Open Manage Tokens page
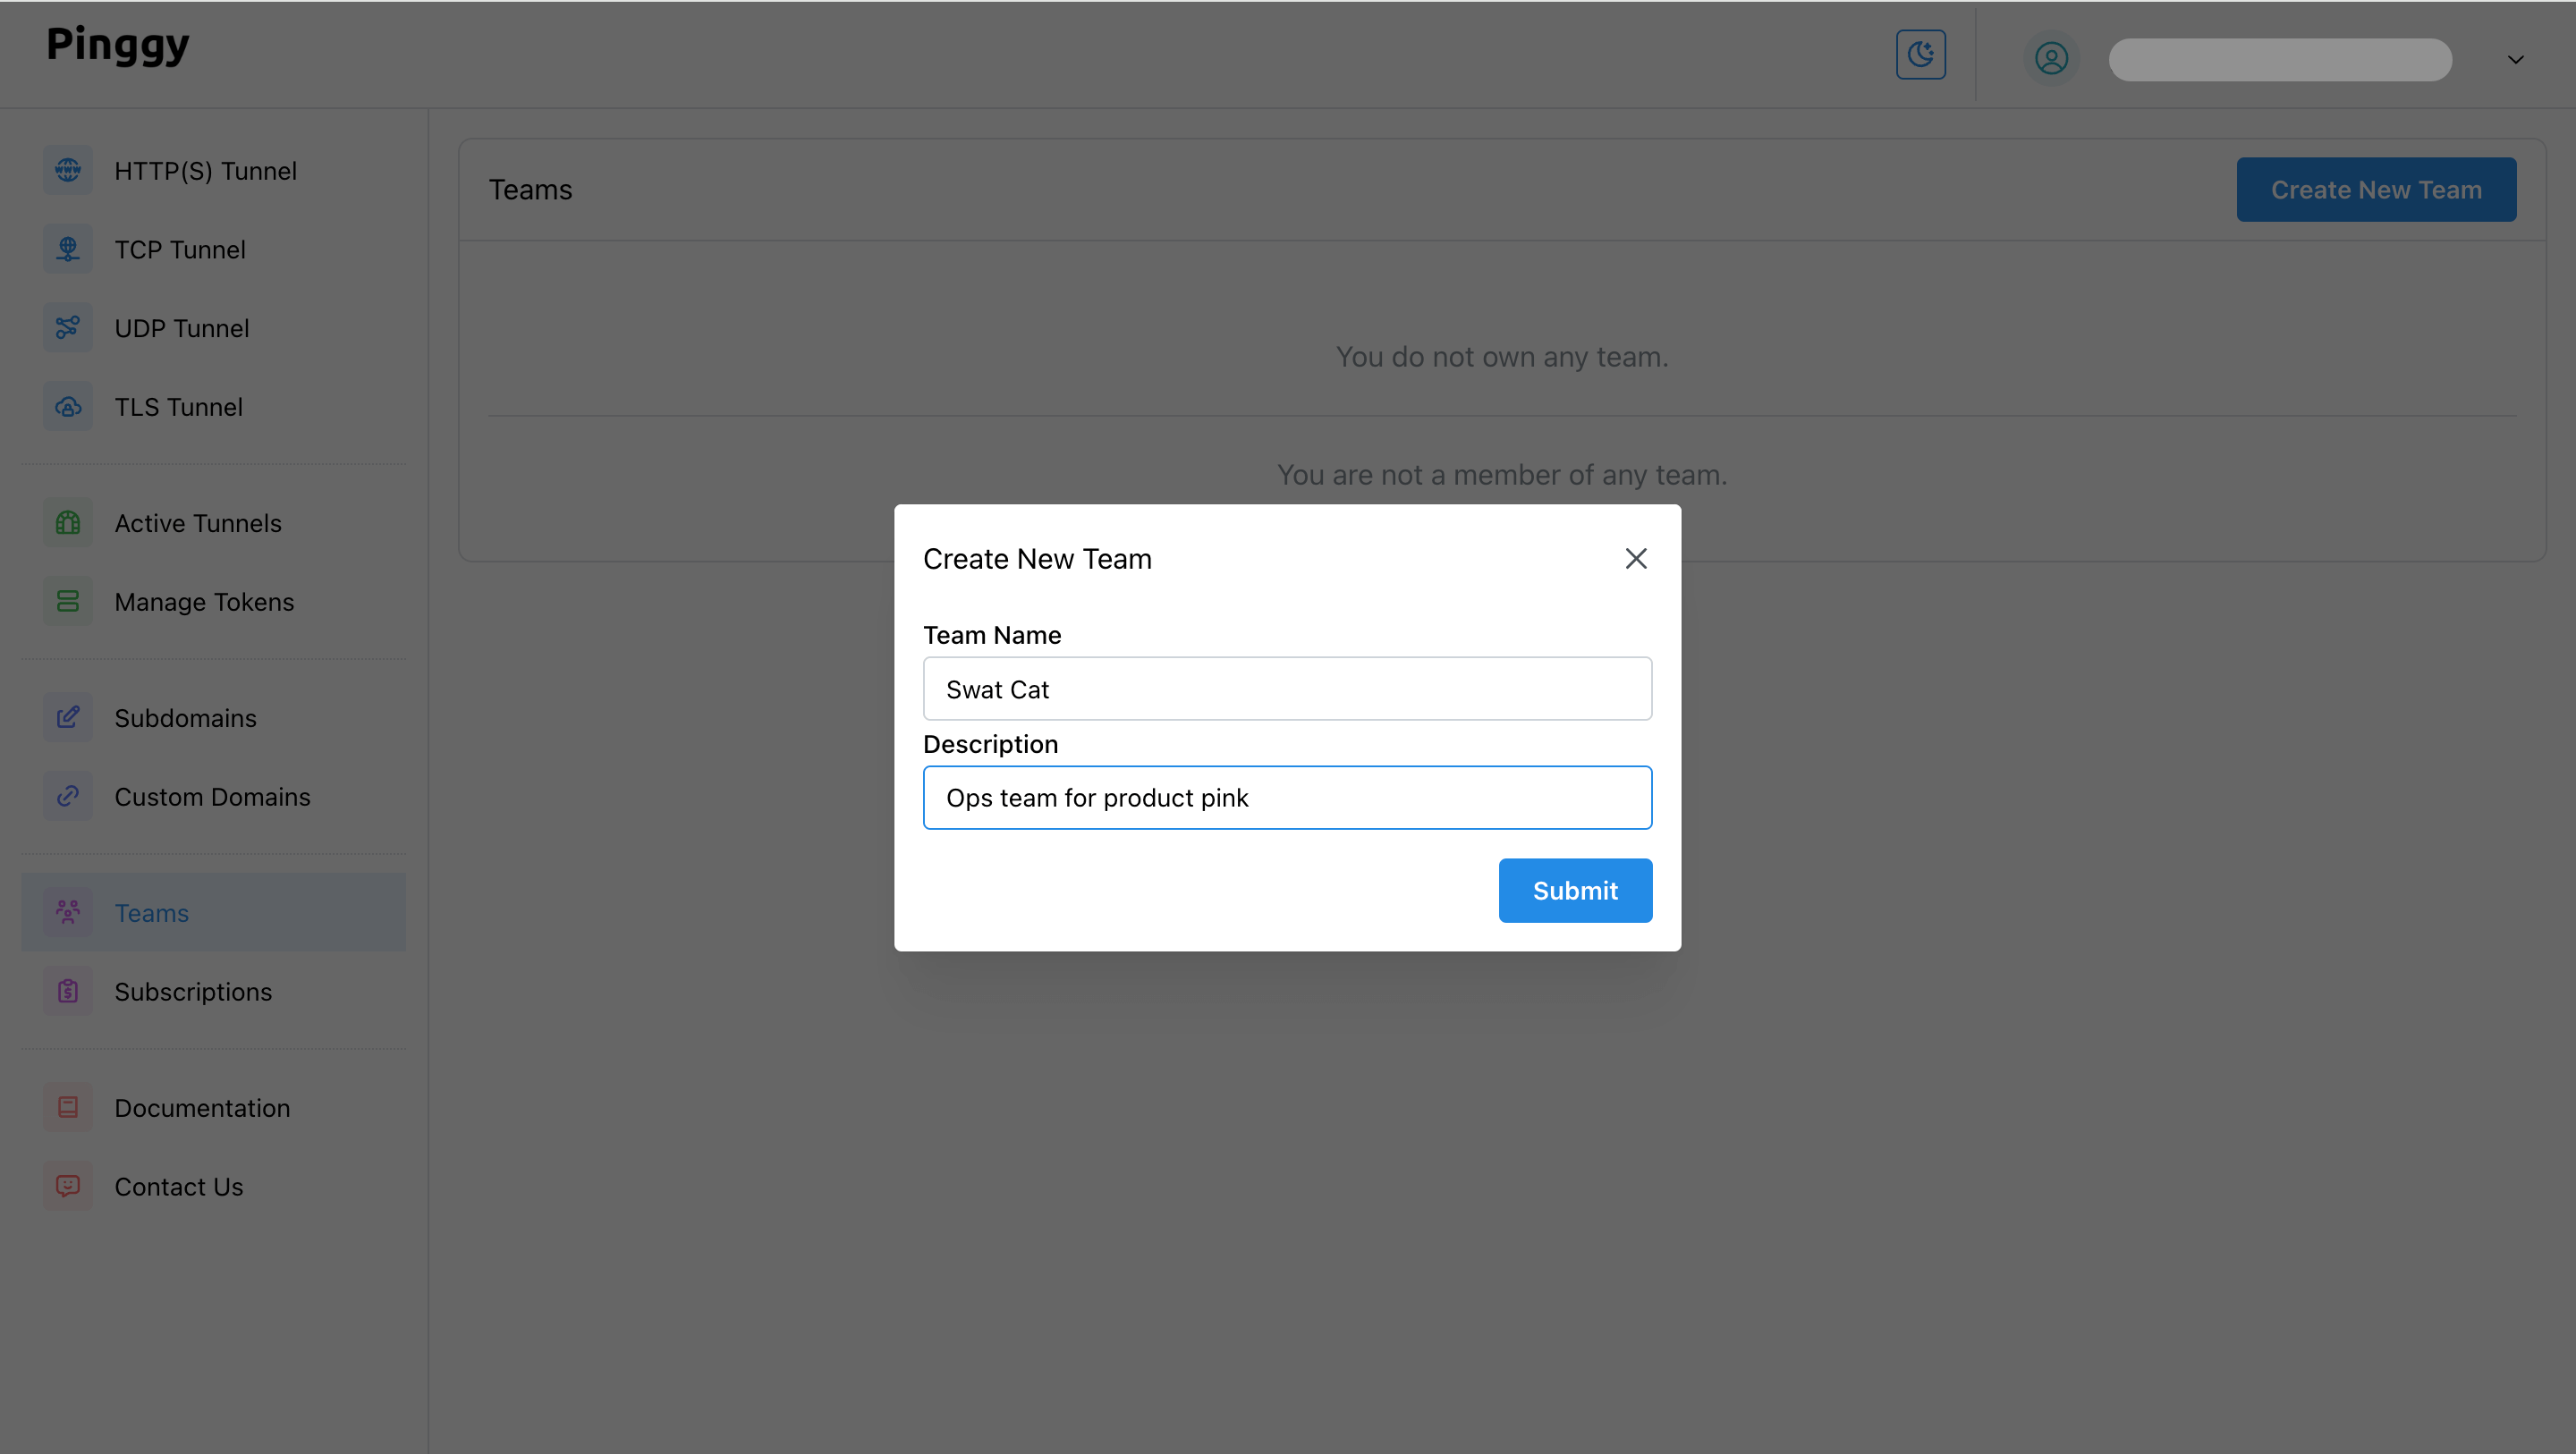This screenshot has width=2576, height=1454. pyautogui.click(x=214, y=603)
